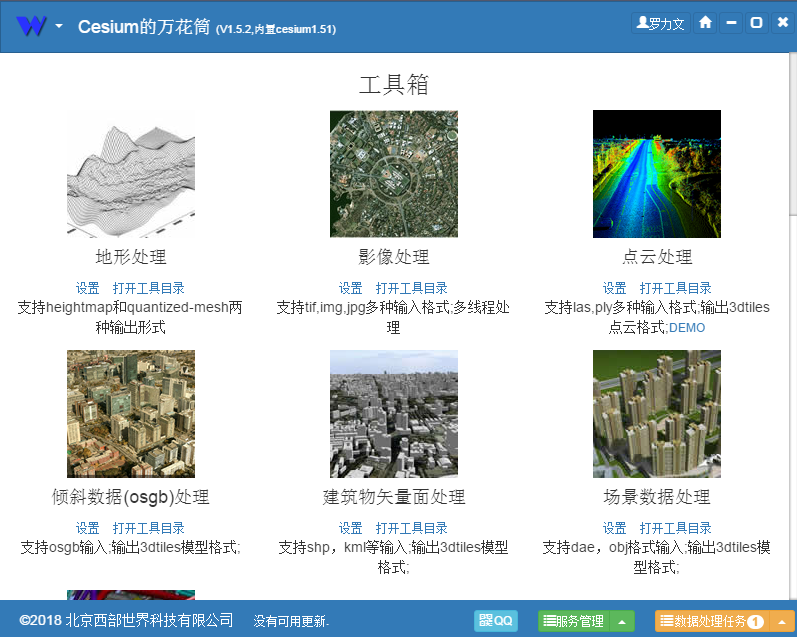The height and width of the screenshot is (637, 797).
Task: Open the 地形处理 terrain wireframe thumbnail
Action: click(x=131, y=174)
